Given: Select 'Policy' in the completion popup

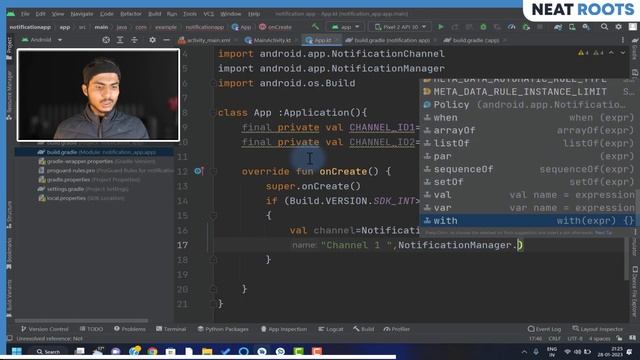Looking at the screenshot, I should [x=529, y=105].
